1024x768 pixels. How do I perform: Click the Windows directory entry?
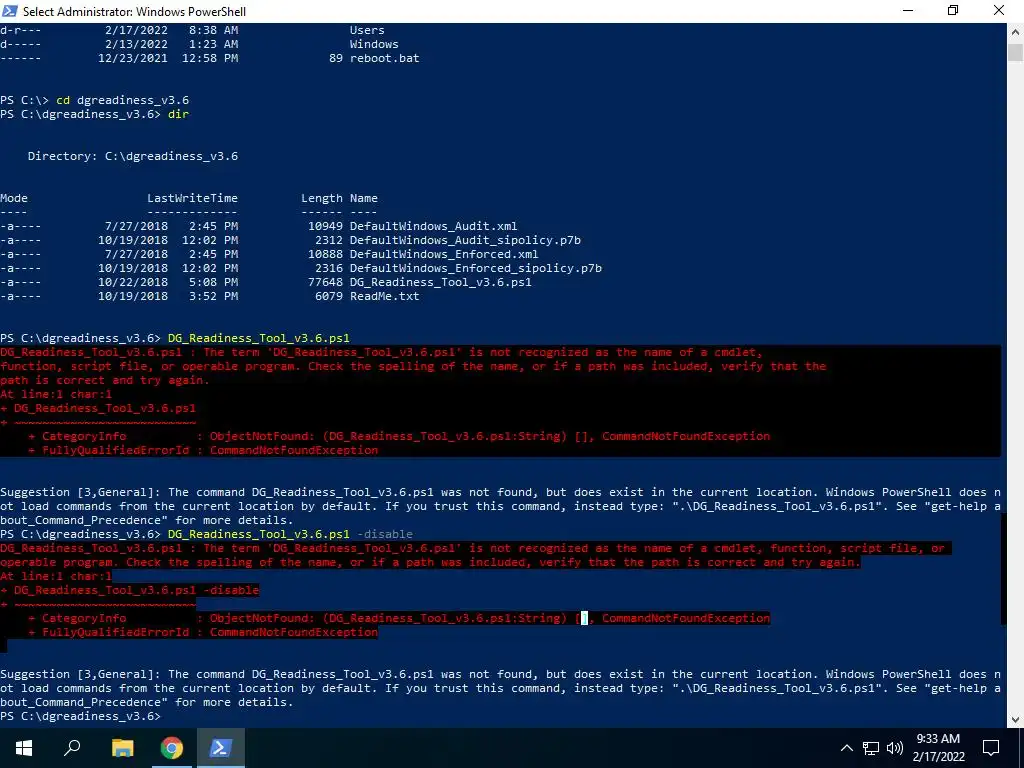pyautogui.click(x=374, y=44)
